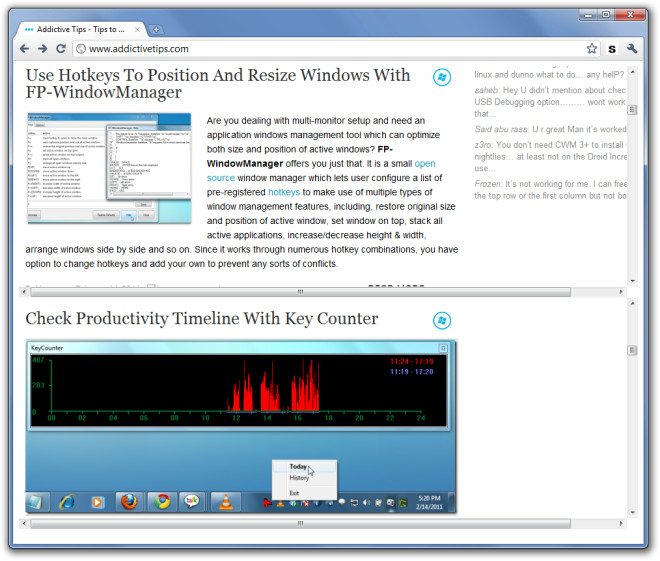Click '11:19 - 17:20' blue time range
Viewport: 660px width, 561px height.
click(x=411, y=372)
